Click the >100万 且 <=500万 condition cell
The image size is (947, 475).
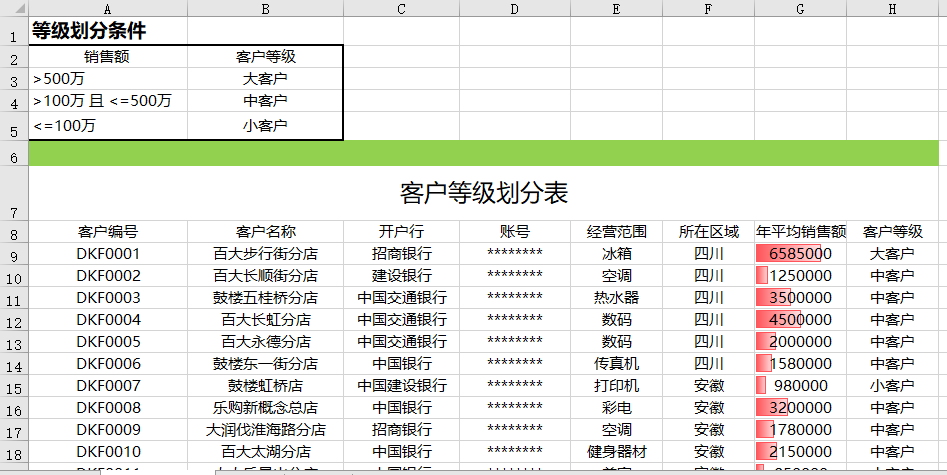coord(108,101)
